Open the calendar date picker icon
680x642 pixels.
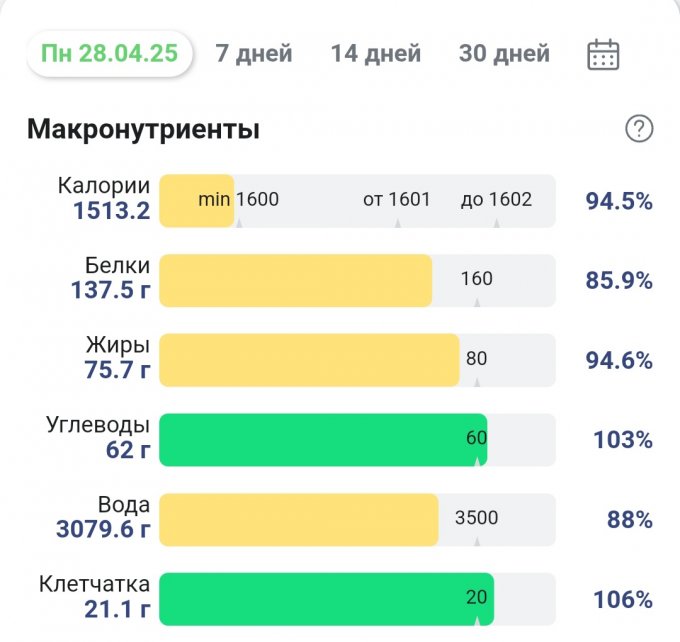(603, 54)
